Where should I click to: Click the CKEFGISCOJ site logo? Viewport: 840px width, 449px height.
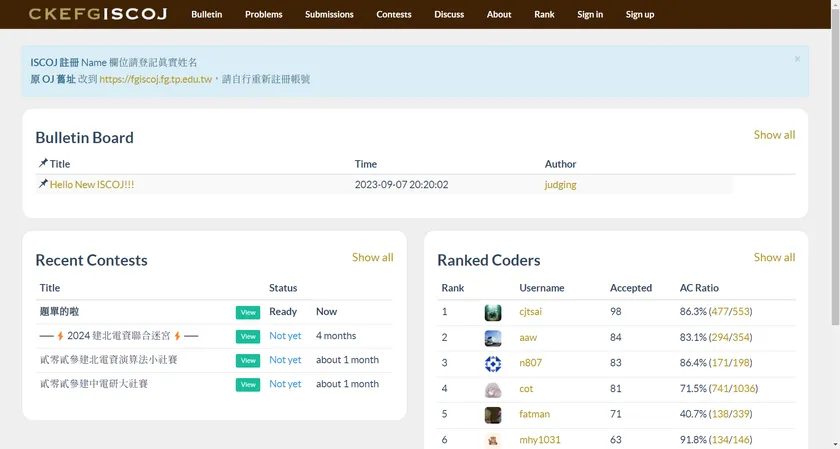click(98, 14)
